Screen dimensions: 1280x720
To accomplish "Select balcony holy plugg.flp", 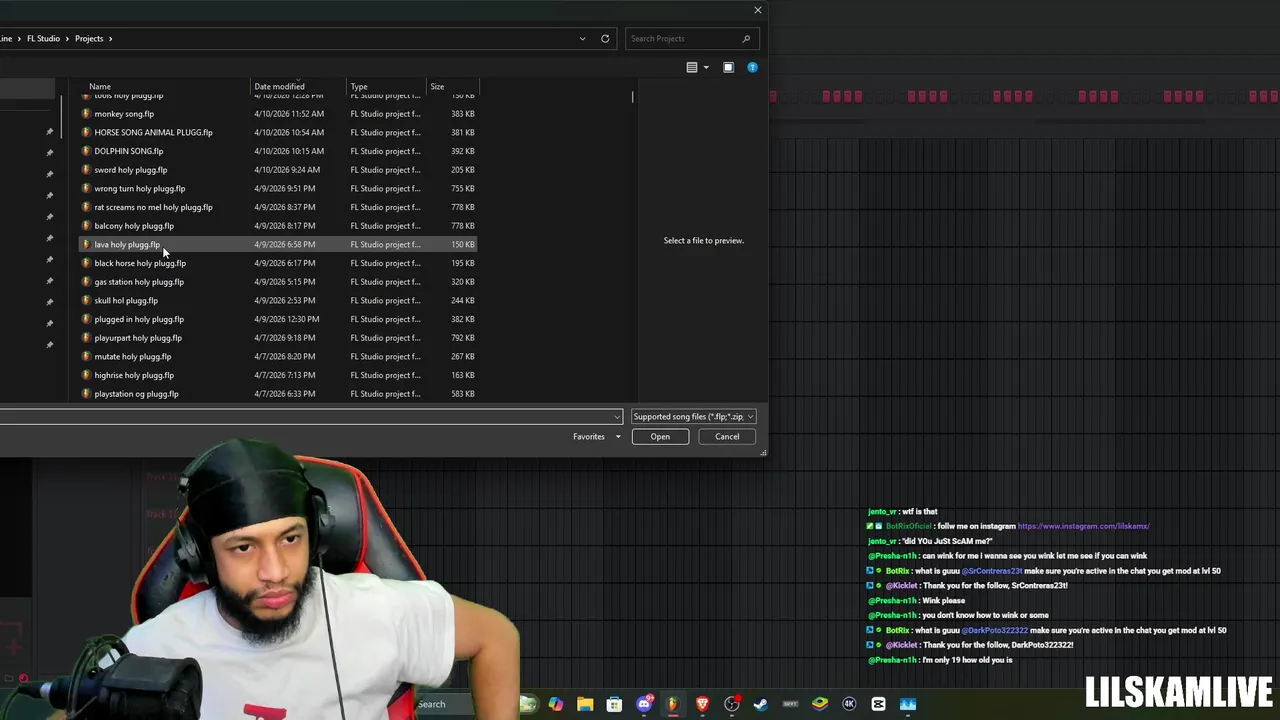I will coord(278,226).
